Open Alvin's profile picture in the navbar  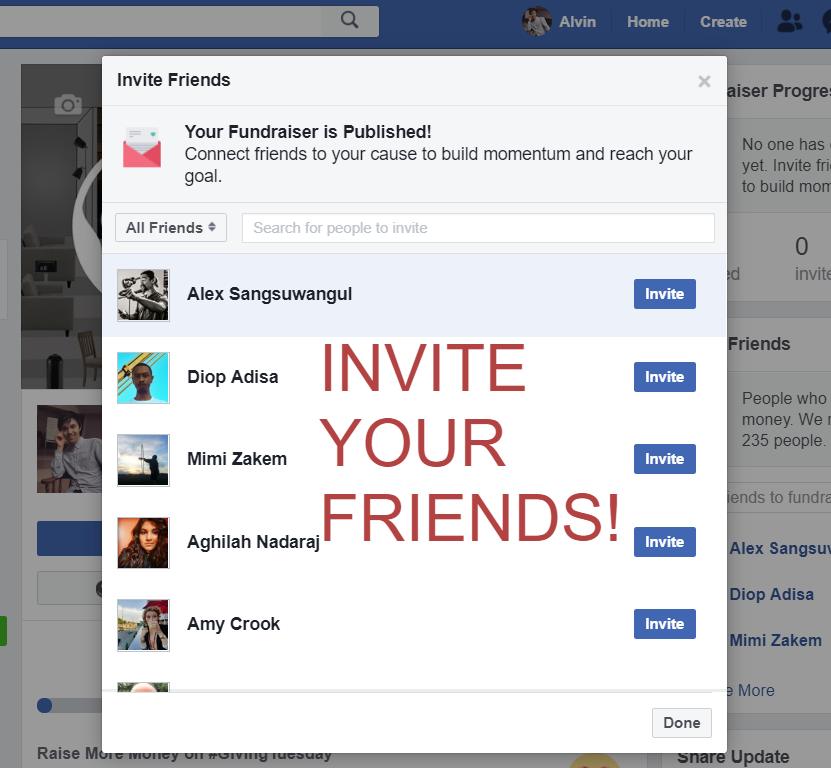536,22
